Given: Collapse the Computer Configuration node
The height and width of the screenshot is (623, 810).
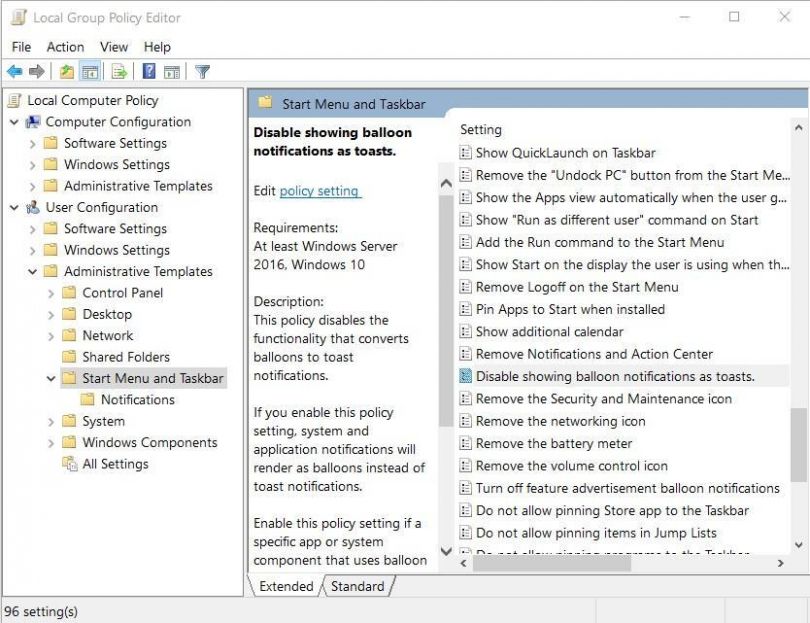Looking at the screenshot, I should pyautogui.click(x=14, y=122).
